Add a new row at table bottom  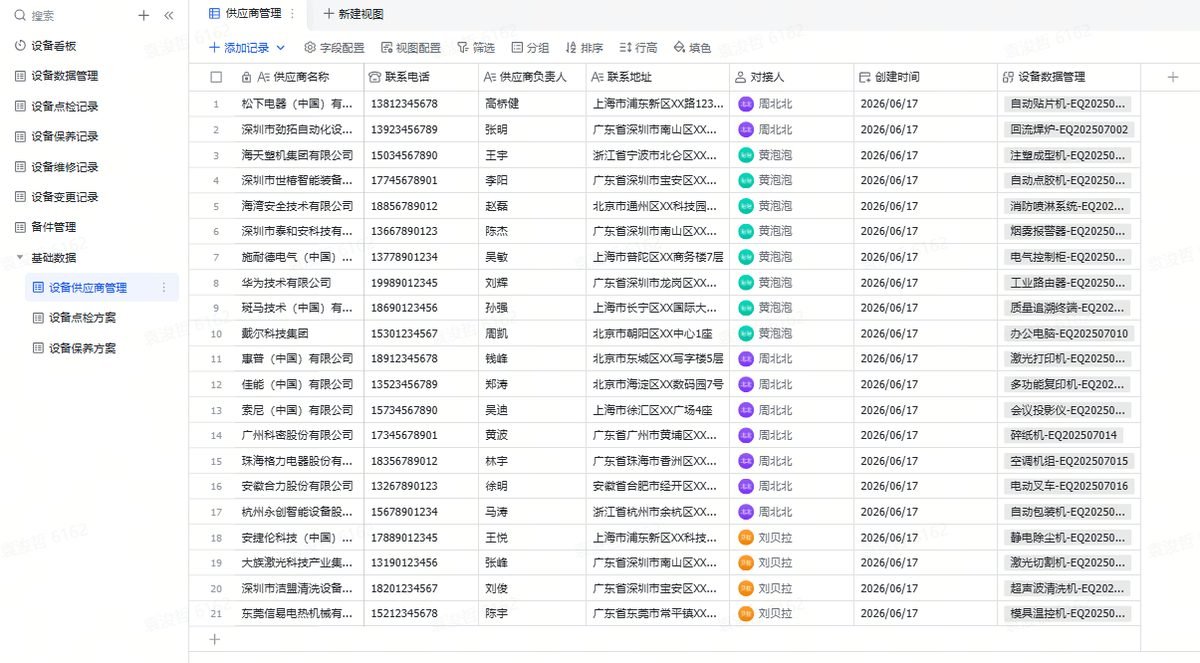tap(214, 638)
